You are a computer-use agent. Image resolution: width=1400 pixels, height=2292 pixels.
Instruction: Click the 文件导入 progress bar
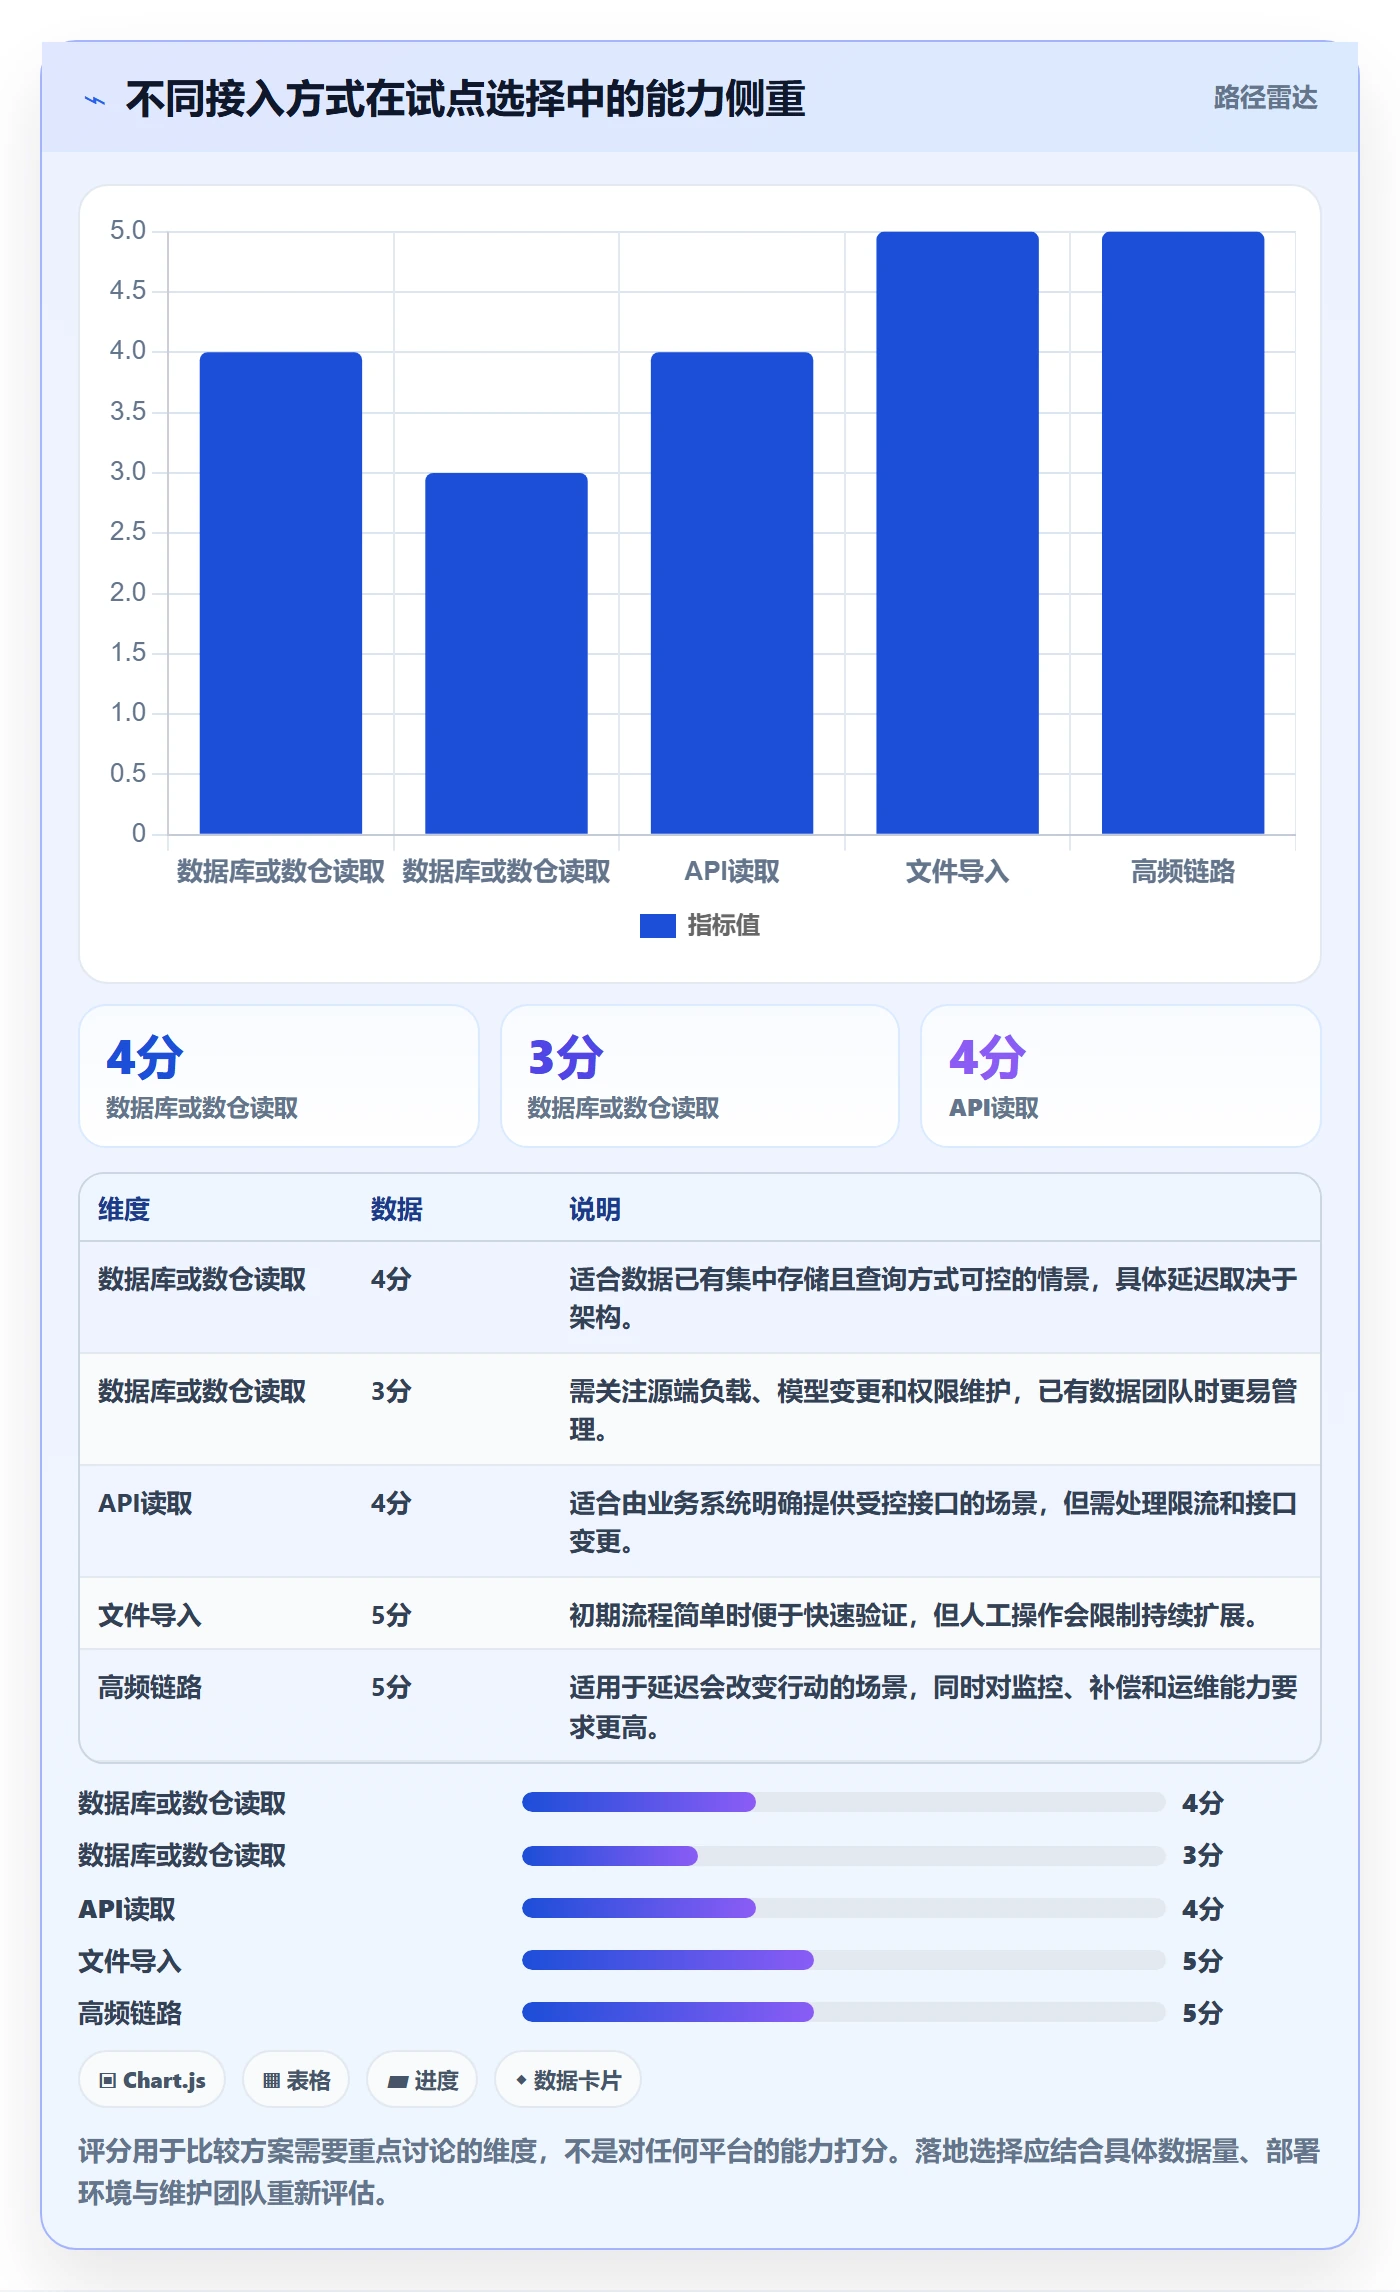(x=844, y=1960)
